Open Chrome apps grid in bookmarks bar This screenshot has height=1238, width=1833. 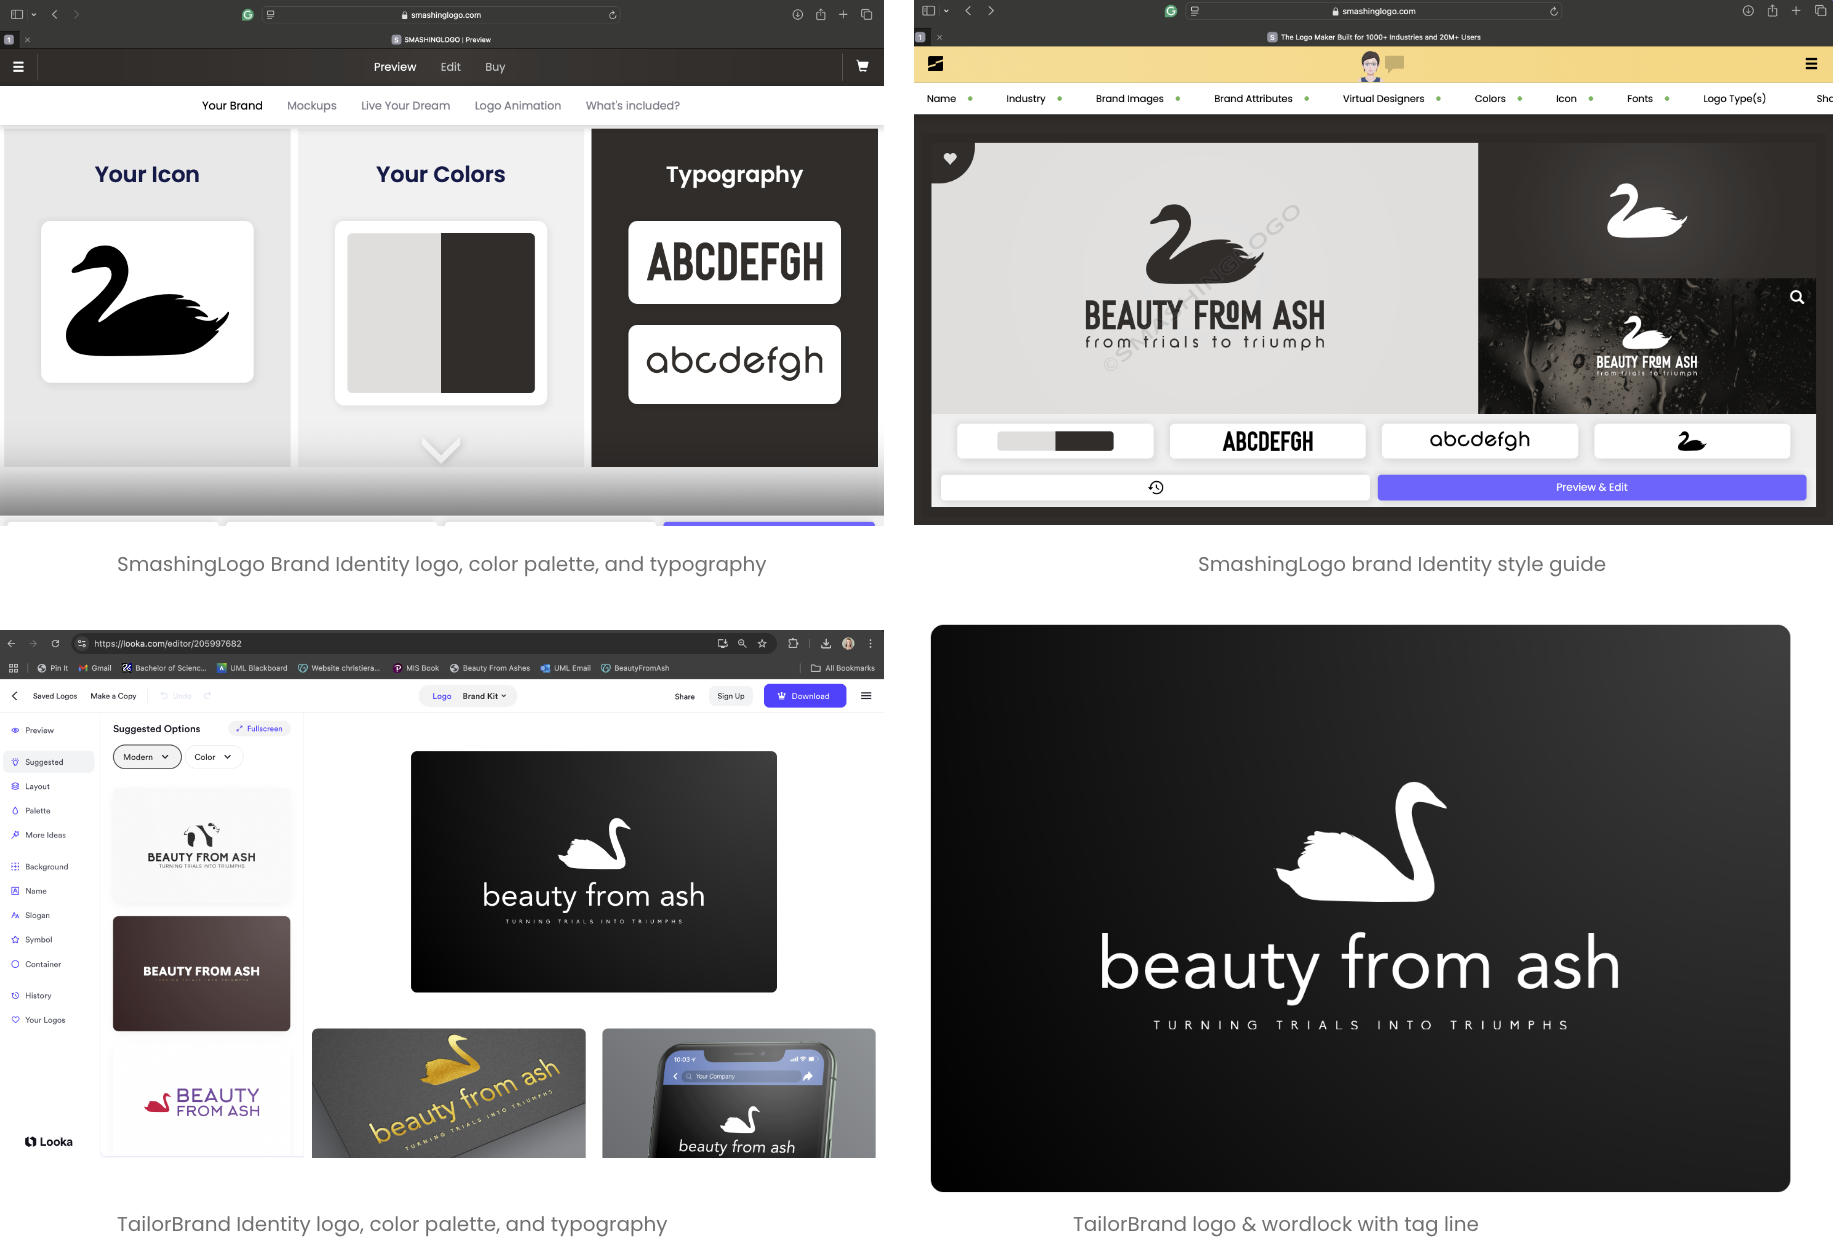[13, 668]
